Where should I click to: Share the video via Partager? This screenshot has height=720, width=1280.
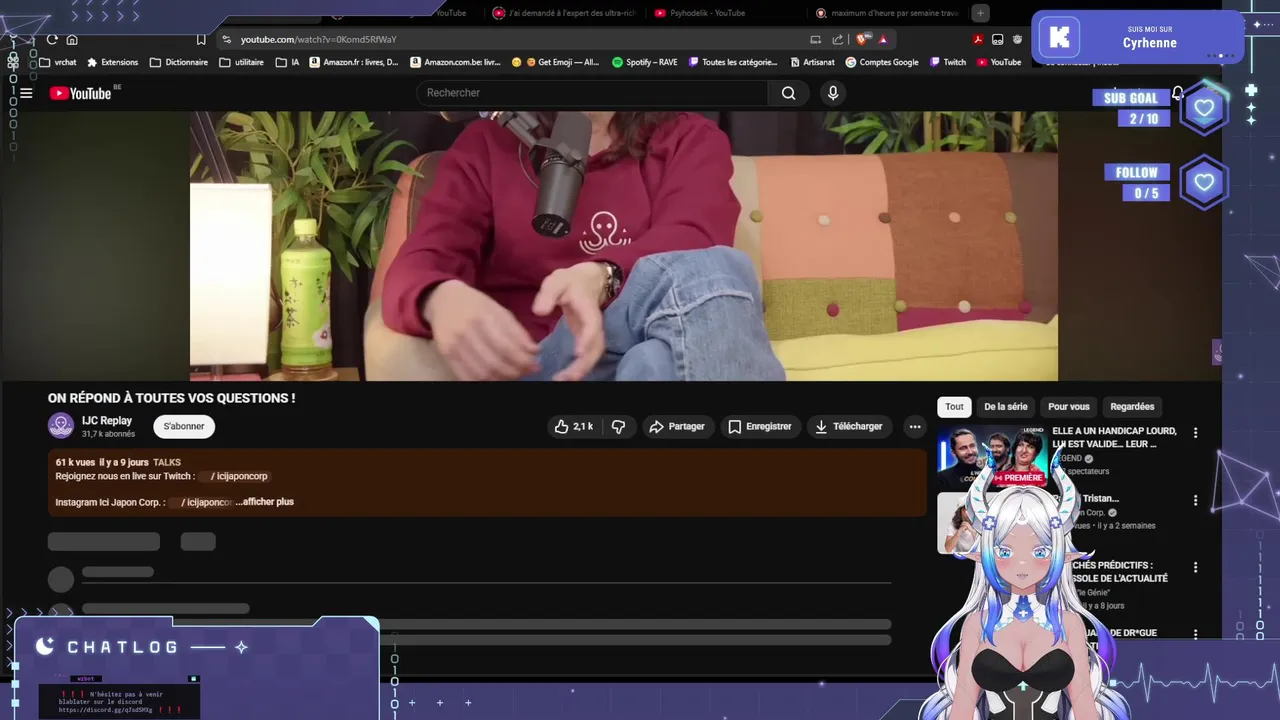(677, 426)
